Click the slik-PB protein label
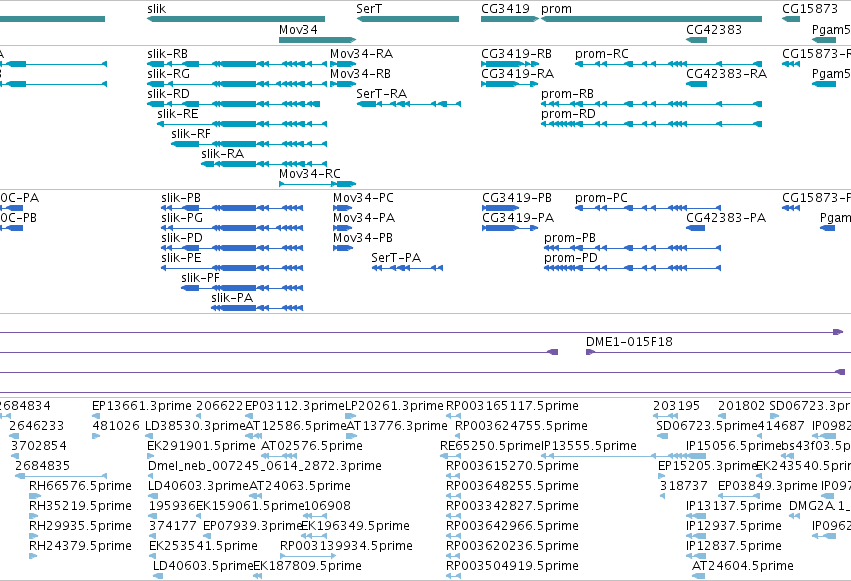 click(x=181, y=198)
